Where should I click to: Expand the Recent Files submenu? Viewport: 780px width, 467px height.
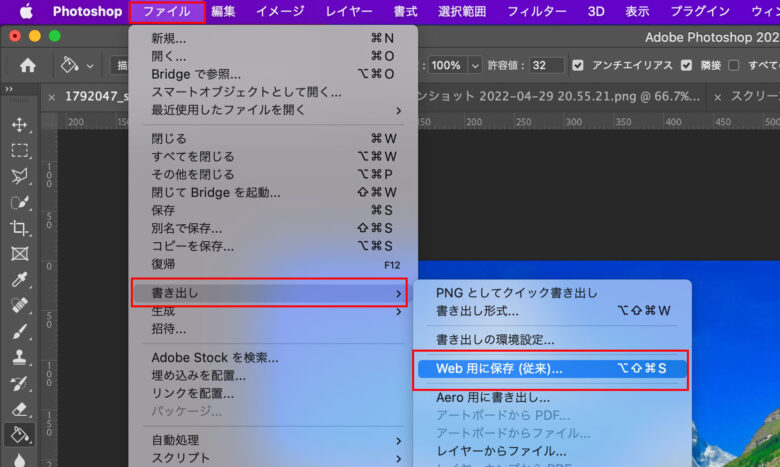pyautogui.click(x=273, y=110)
